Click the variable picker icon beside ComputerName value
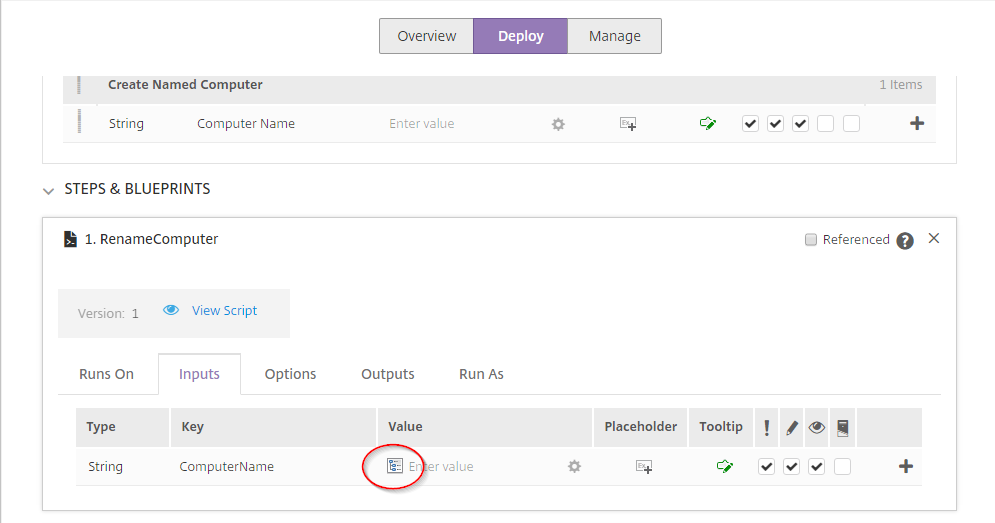The height and width of the screenshot is (523, 995). 395,466
